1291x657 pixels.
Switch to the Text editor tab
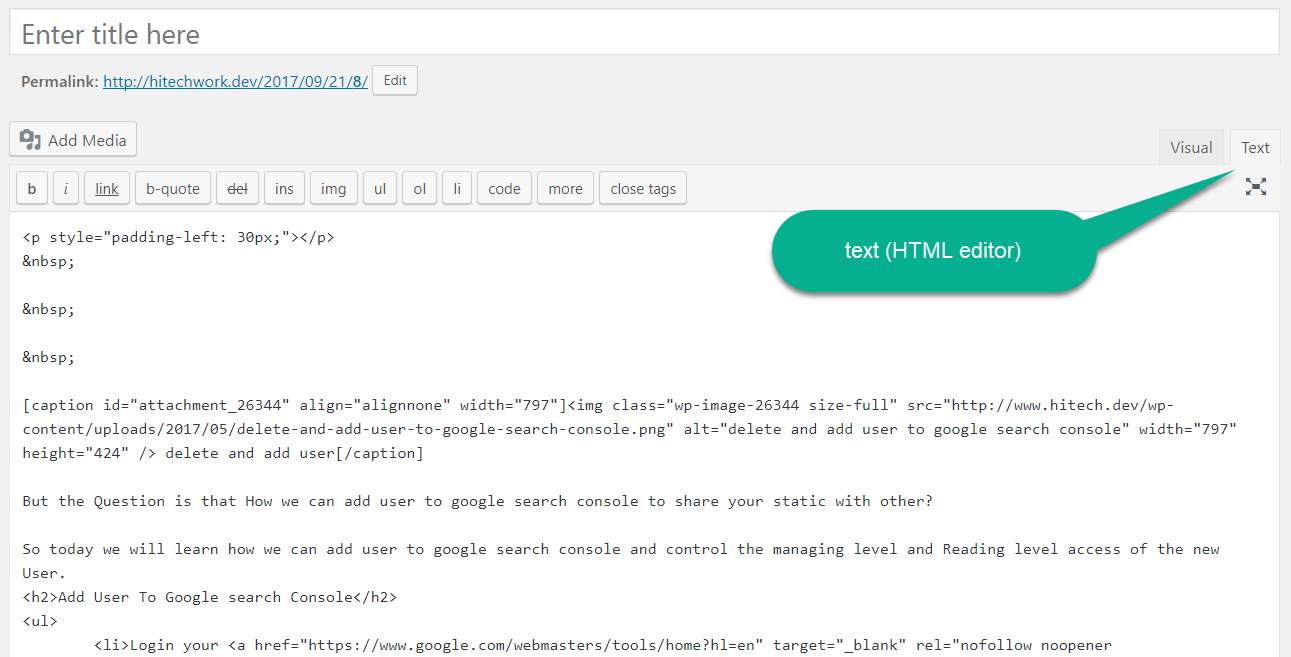(1255, 147)
